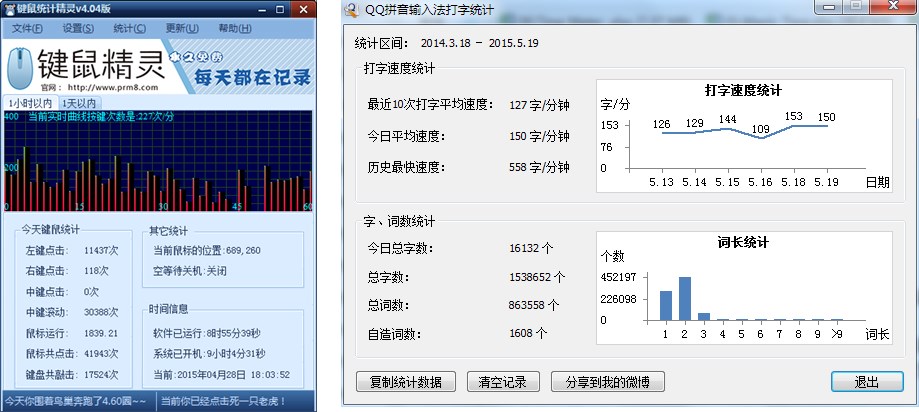Click 最近10次打字平均速度 127 字/分钟 value
919x412 pixels.
click(539, 105)
